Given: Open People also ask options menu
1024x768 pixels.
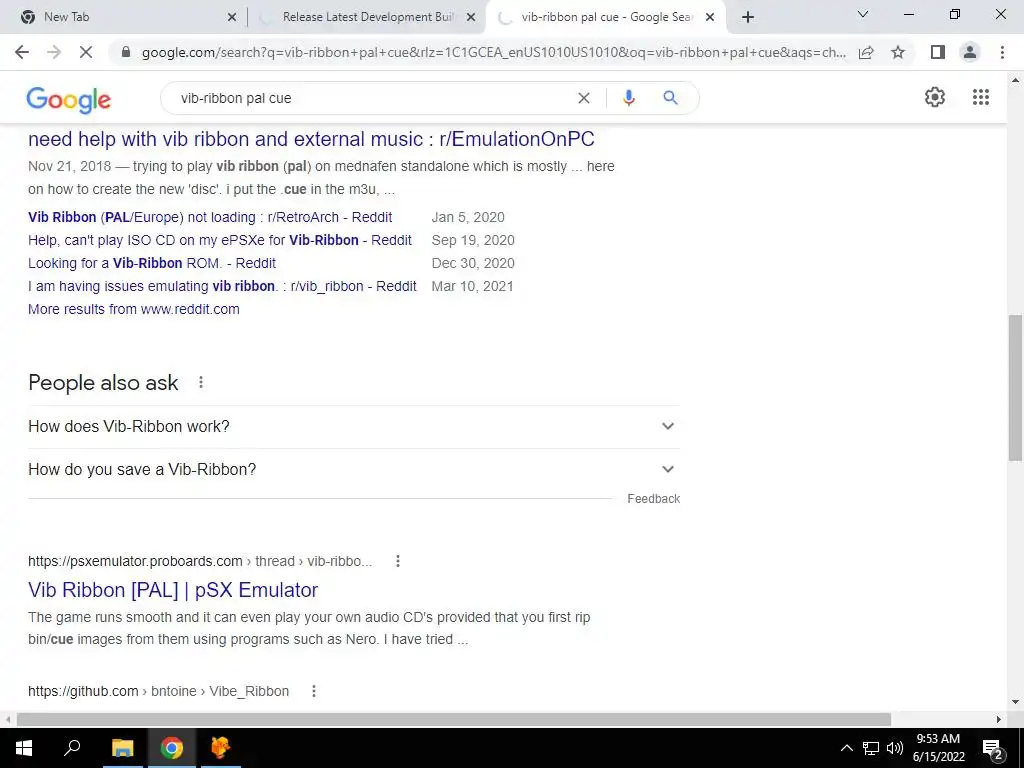Looking at the screenshot, I should coord(200,382).
